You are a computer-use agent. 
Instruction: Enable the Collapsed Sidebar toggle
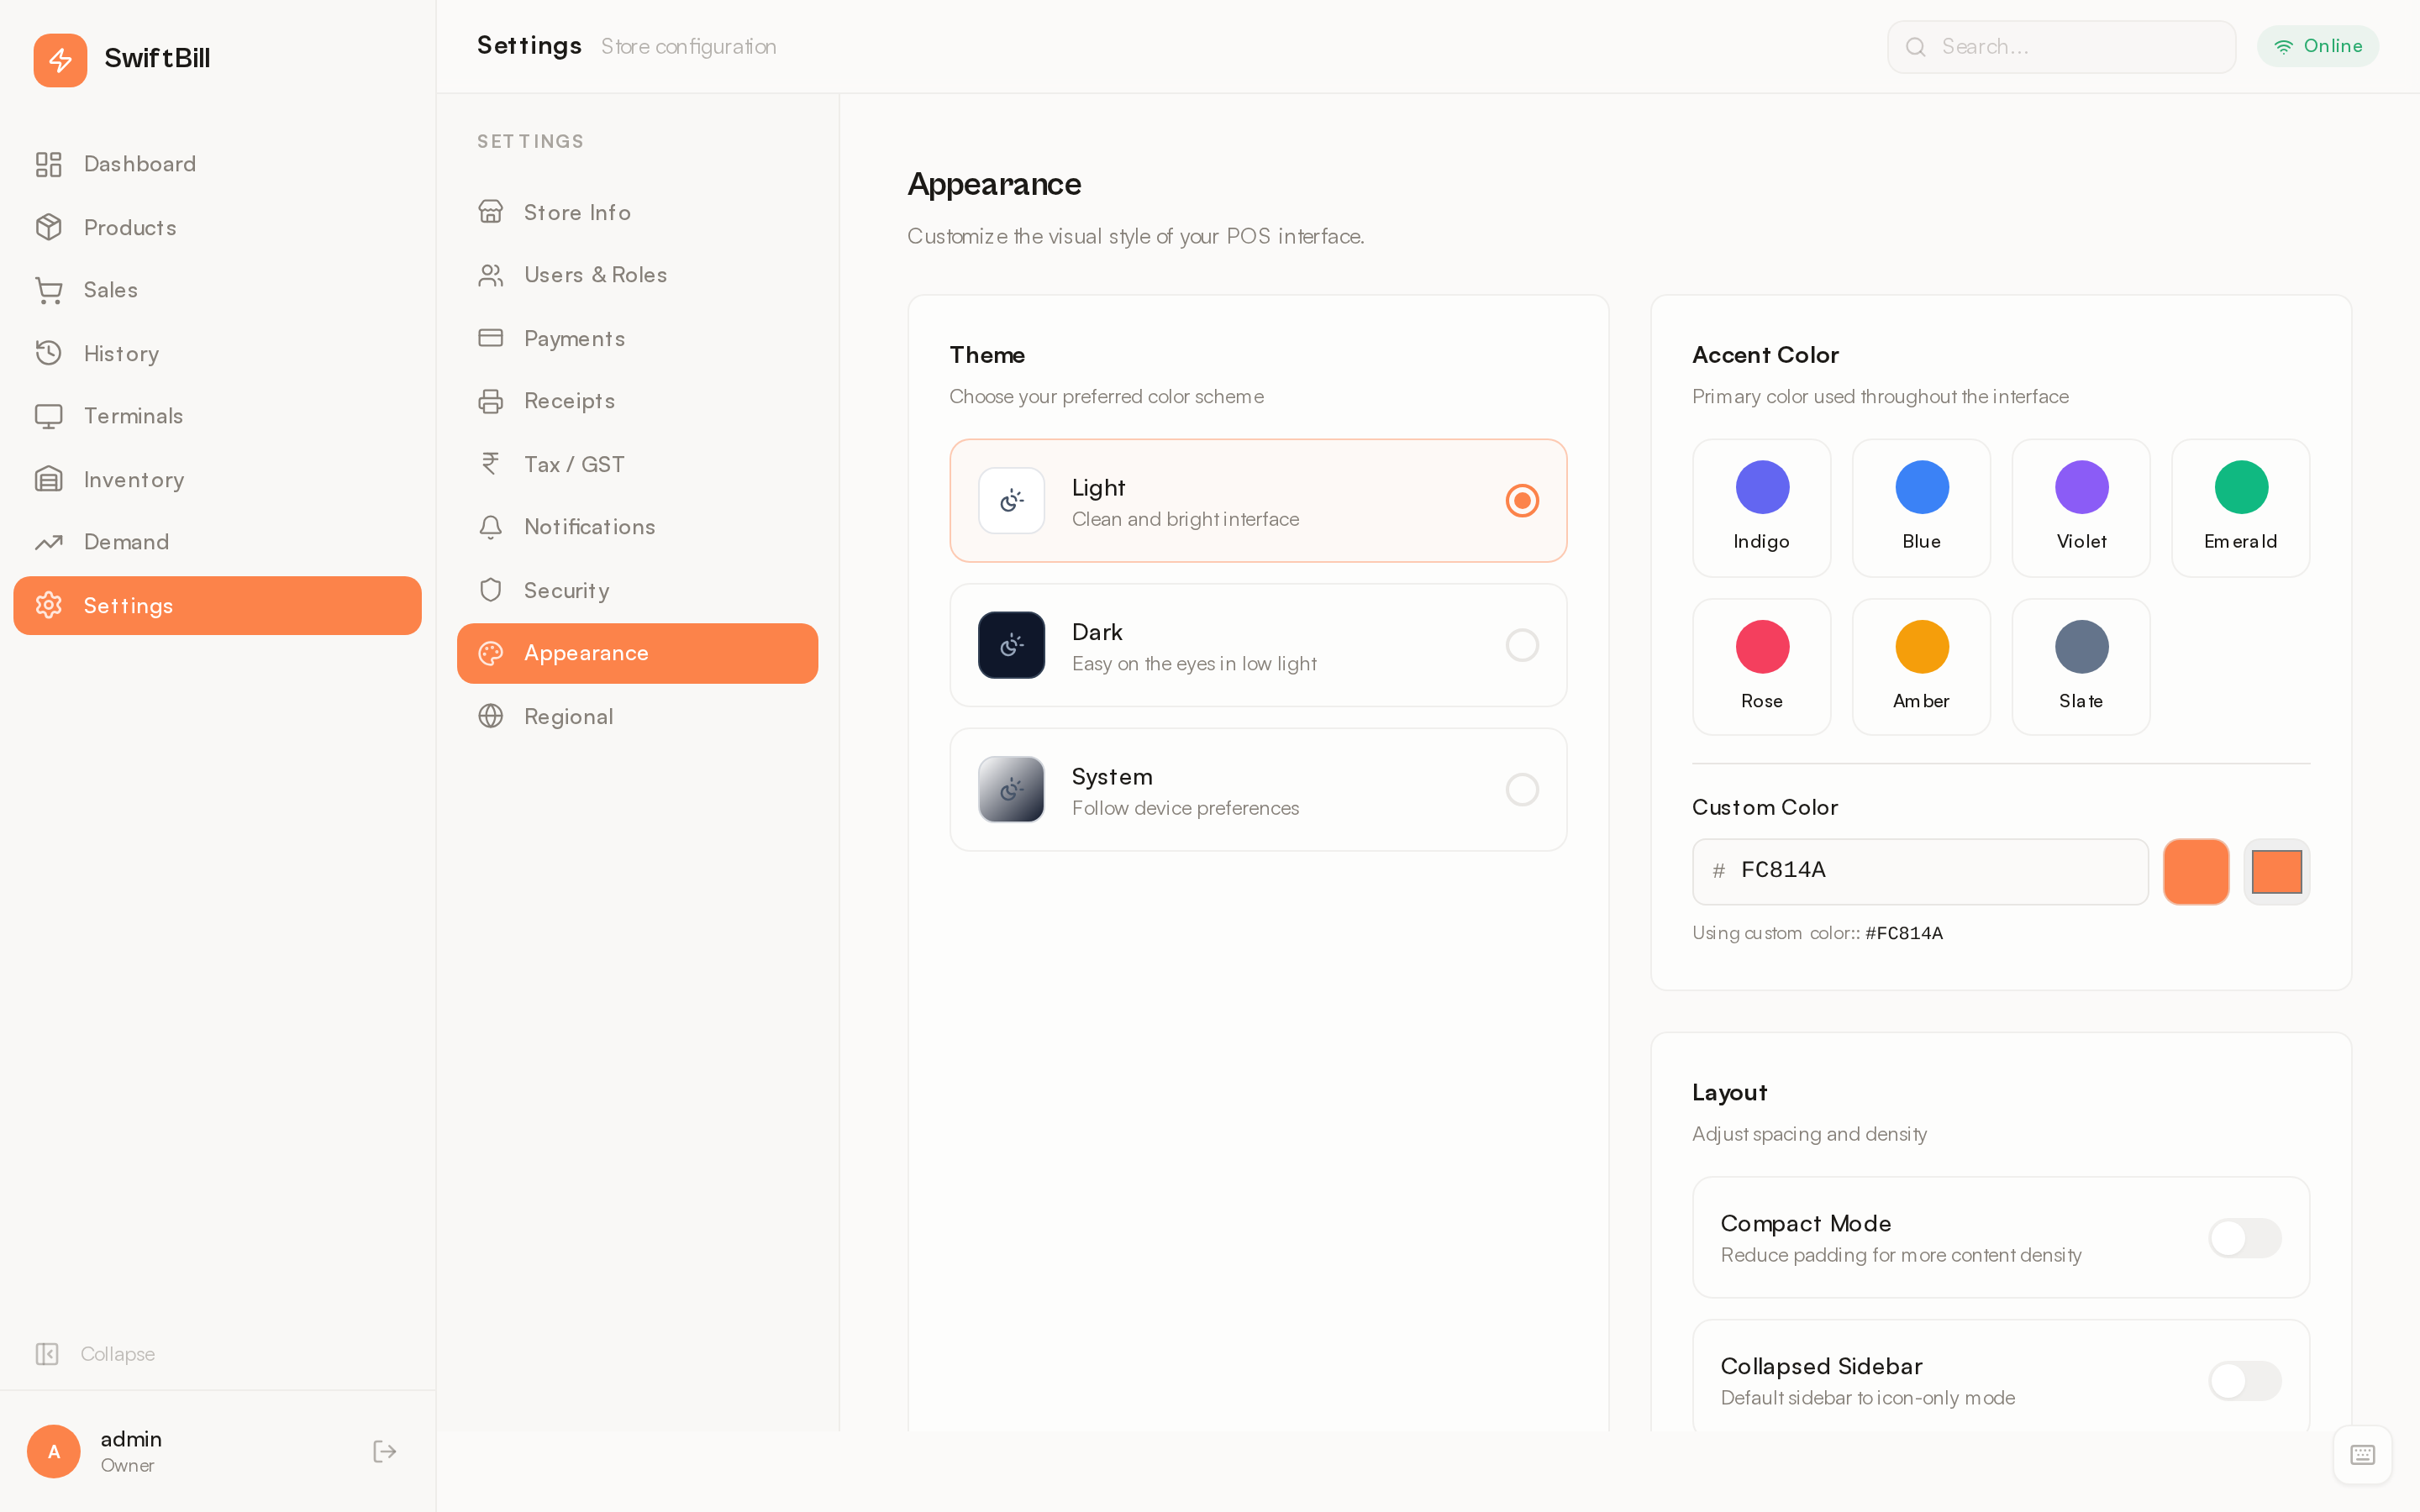click(2245, 1381)
